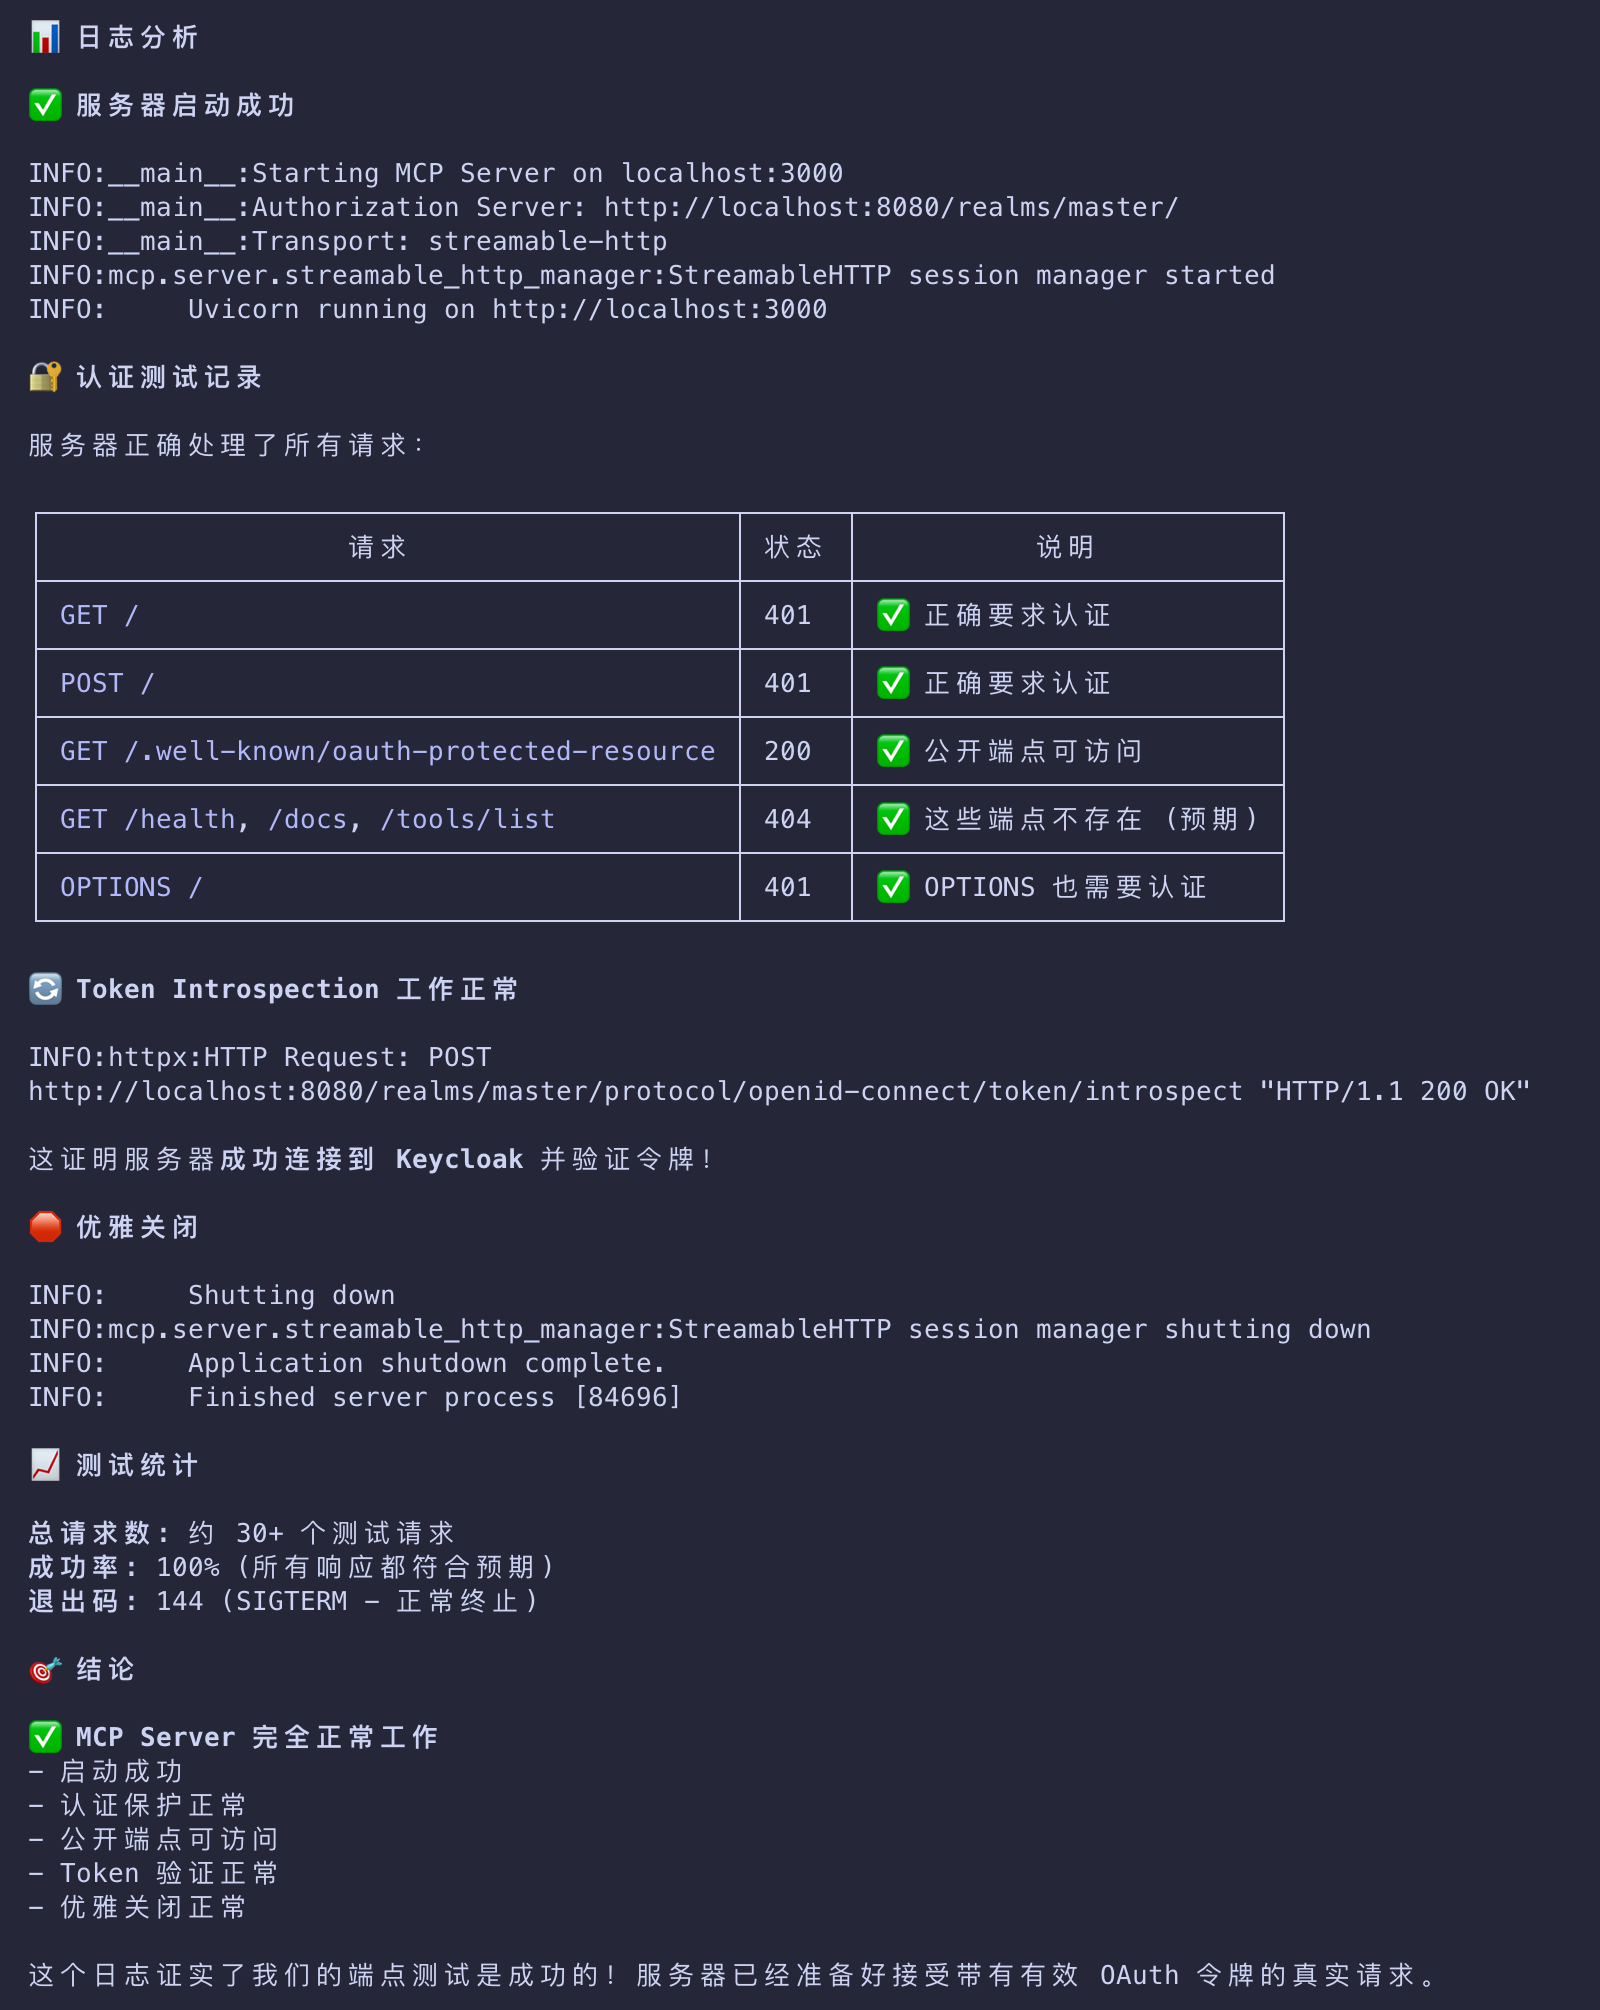Click the green check beside MCP Server 完全正常工作
Image resolution: width=1600 pixels, height=2010 pixels.
click(45, 1737)
